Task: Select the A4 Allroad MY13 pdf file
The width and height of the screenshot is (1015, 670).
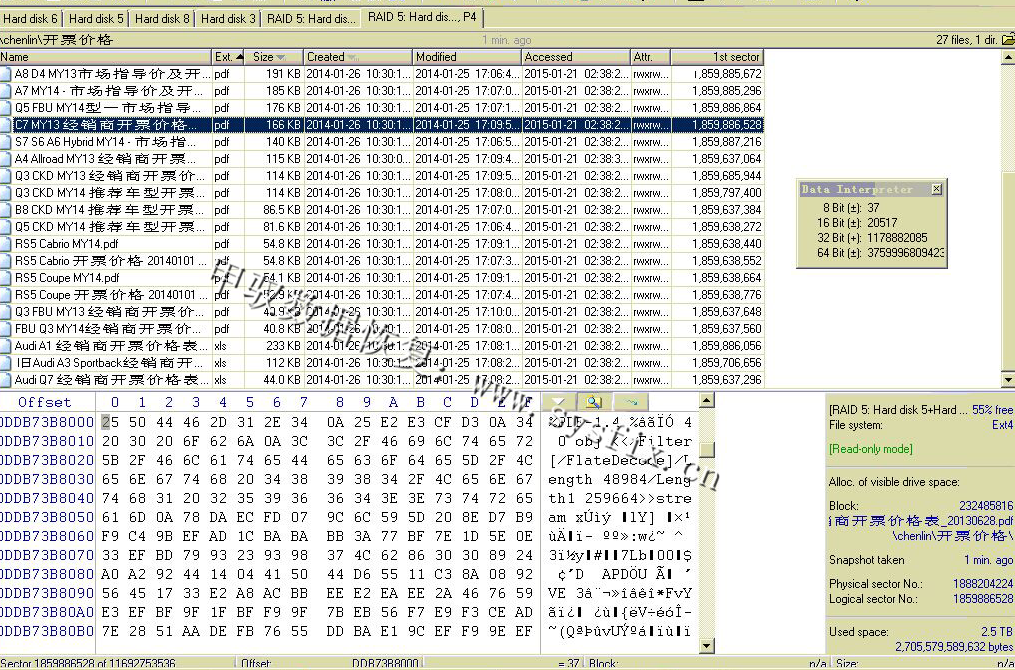Action: (x=382, y=159)
